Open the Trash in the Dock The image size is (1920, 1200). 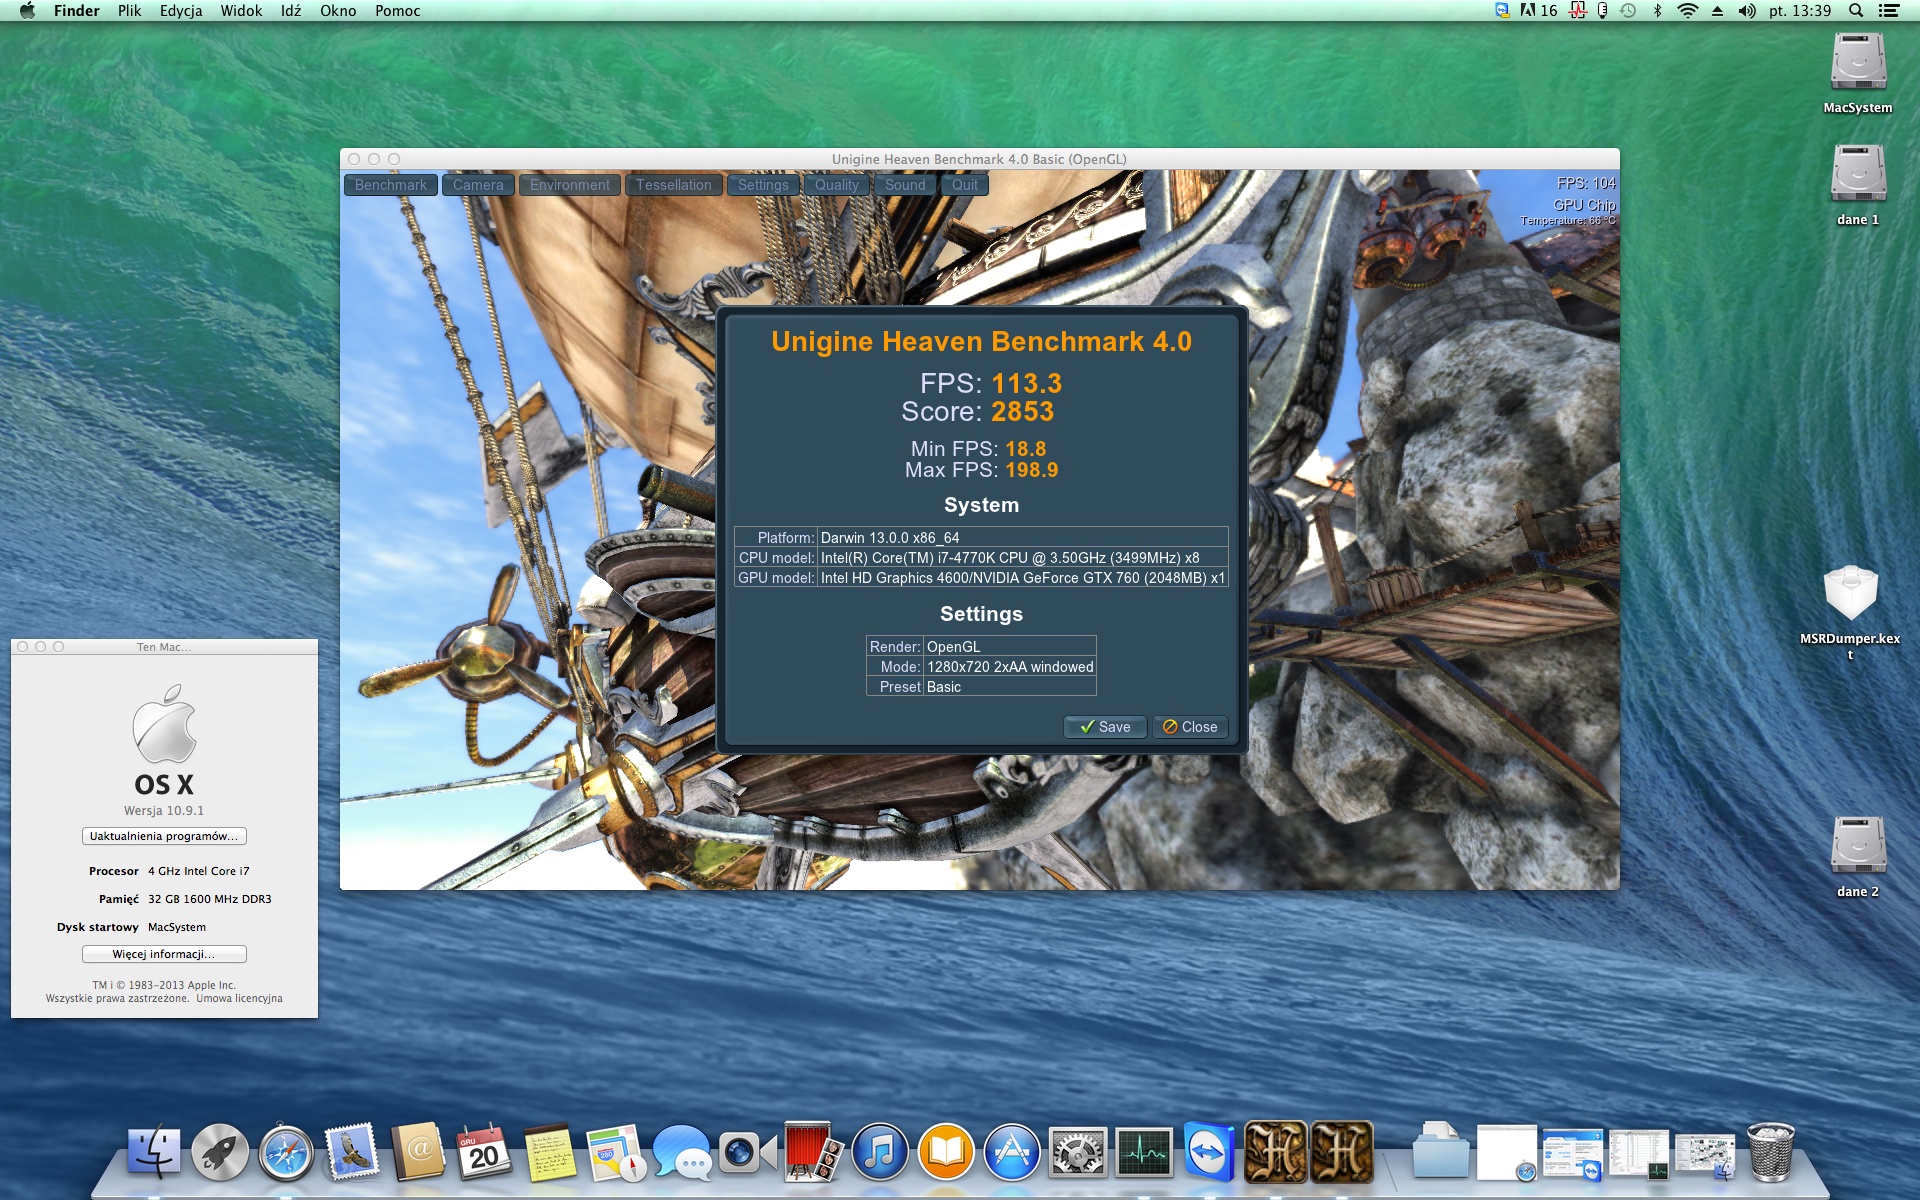(x=1771, y=1152)
